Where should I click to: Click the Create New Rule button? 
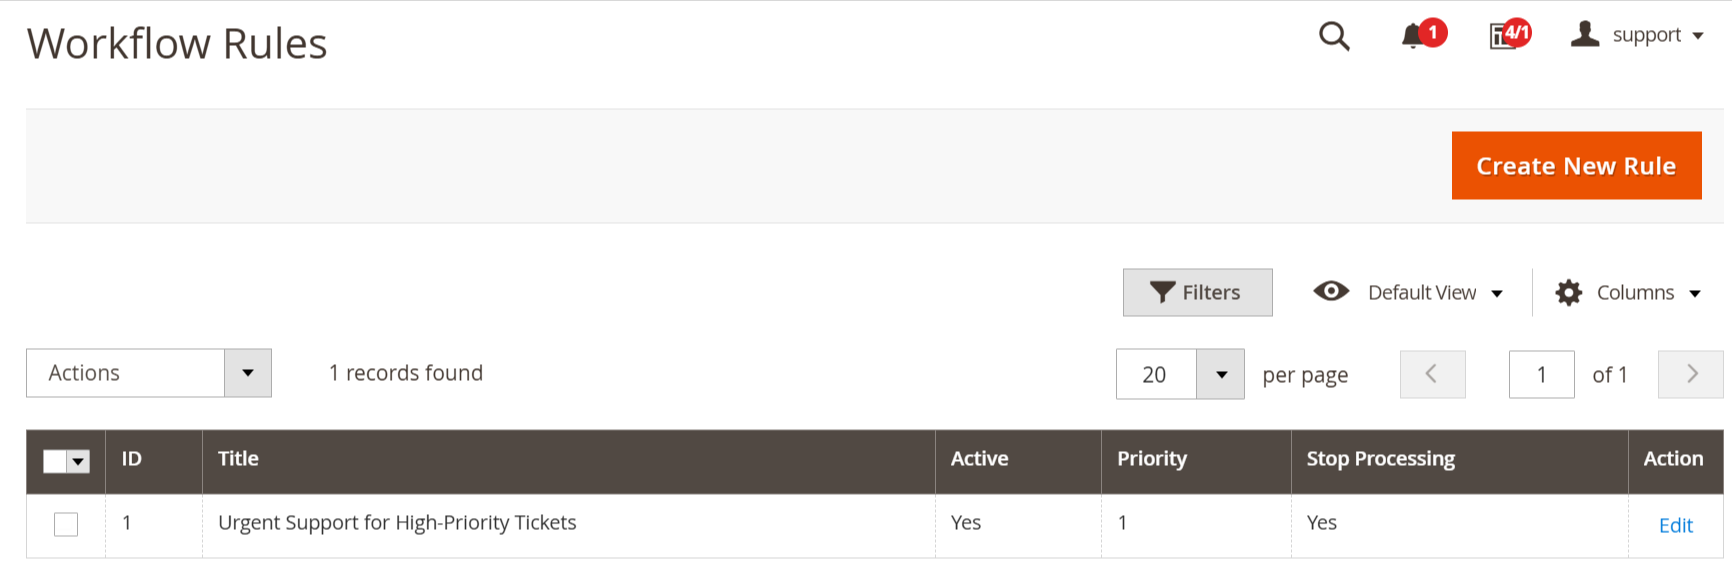[1576, 166]
